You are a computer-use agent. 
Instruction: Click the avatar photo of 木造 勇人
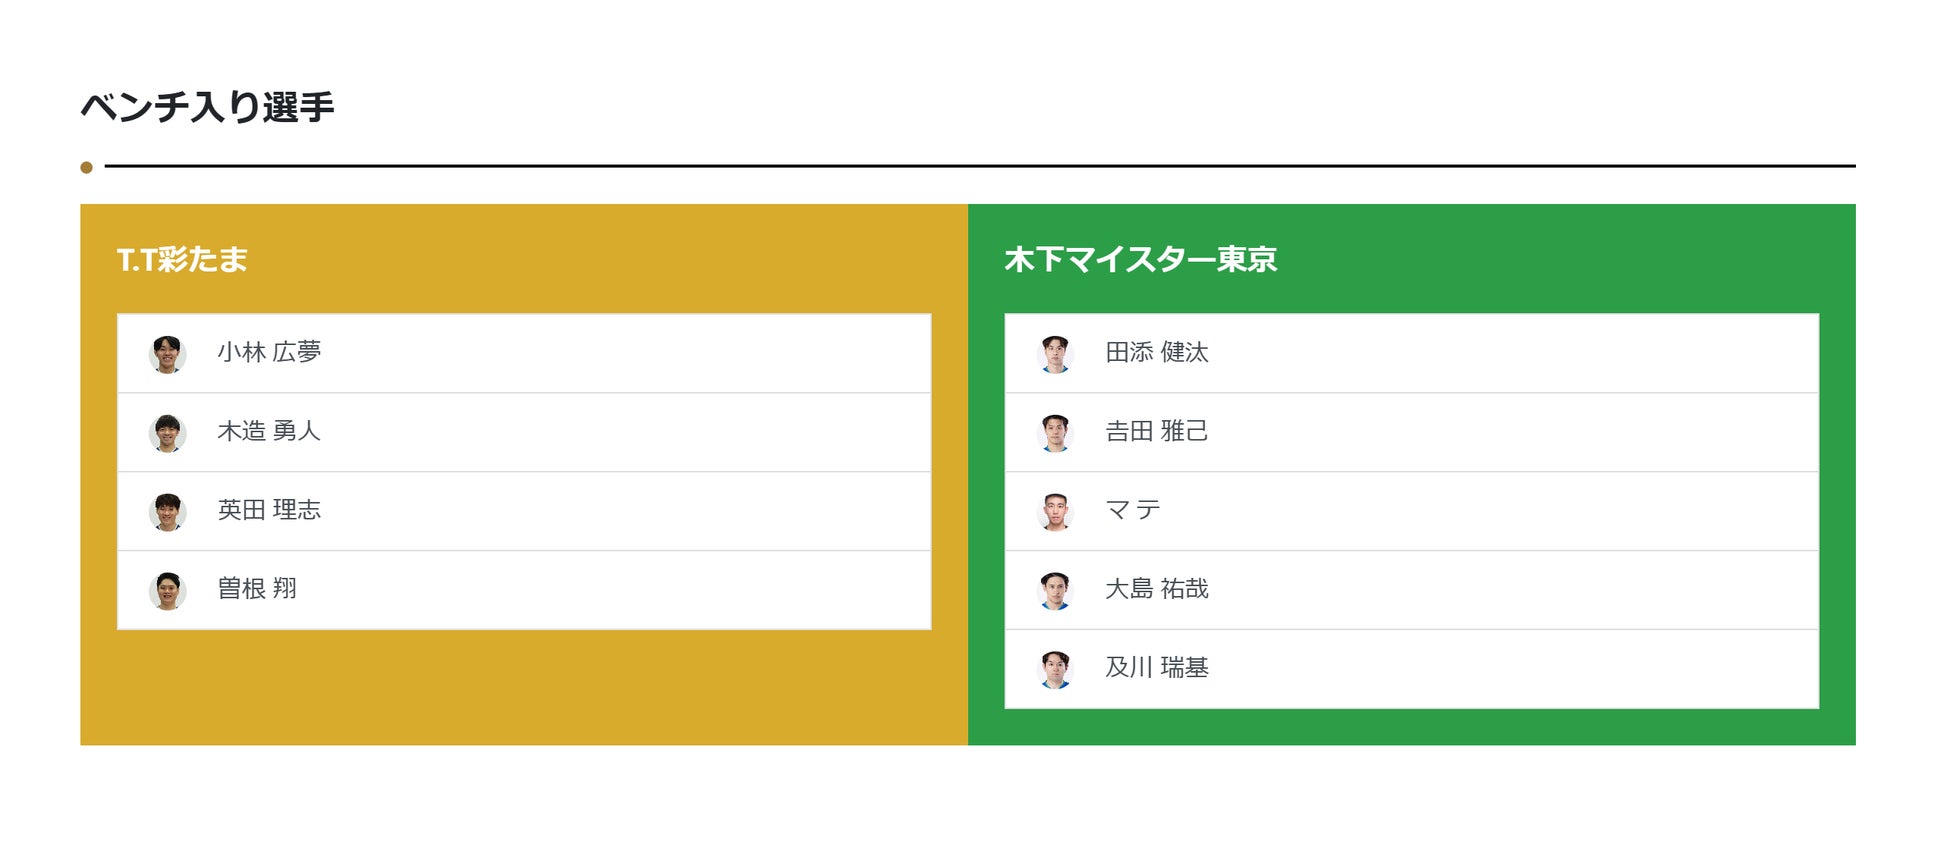(168, 431)
